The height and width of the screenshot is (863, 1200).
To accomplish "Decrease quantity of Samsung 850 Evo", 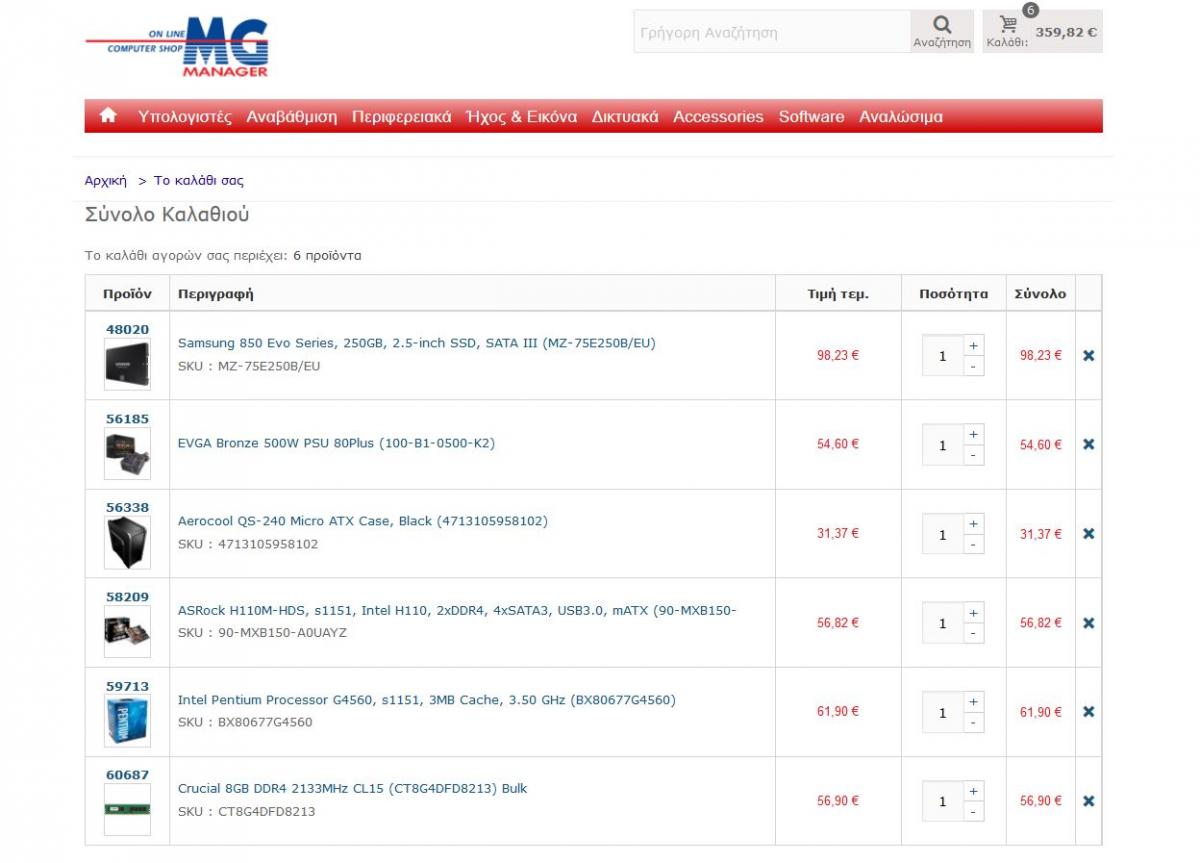I will 973,366.
